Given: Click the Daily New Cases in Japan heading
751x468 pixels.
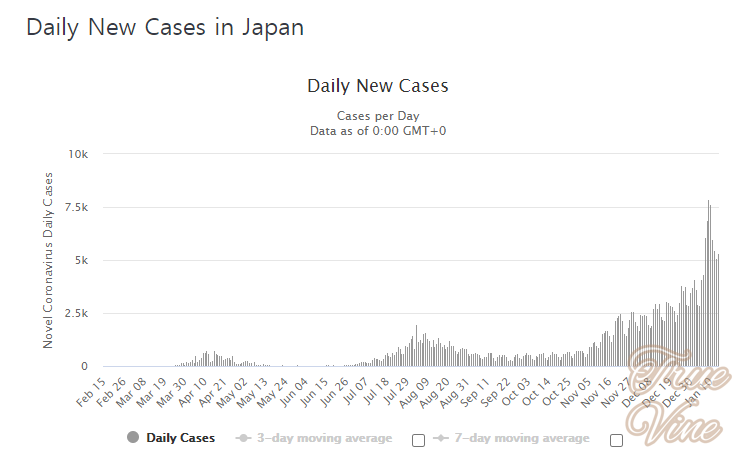Looking at the screenshot, I should click(x=165, y=27).
